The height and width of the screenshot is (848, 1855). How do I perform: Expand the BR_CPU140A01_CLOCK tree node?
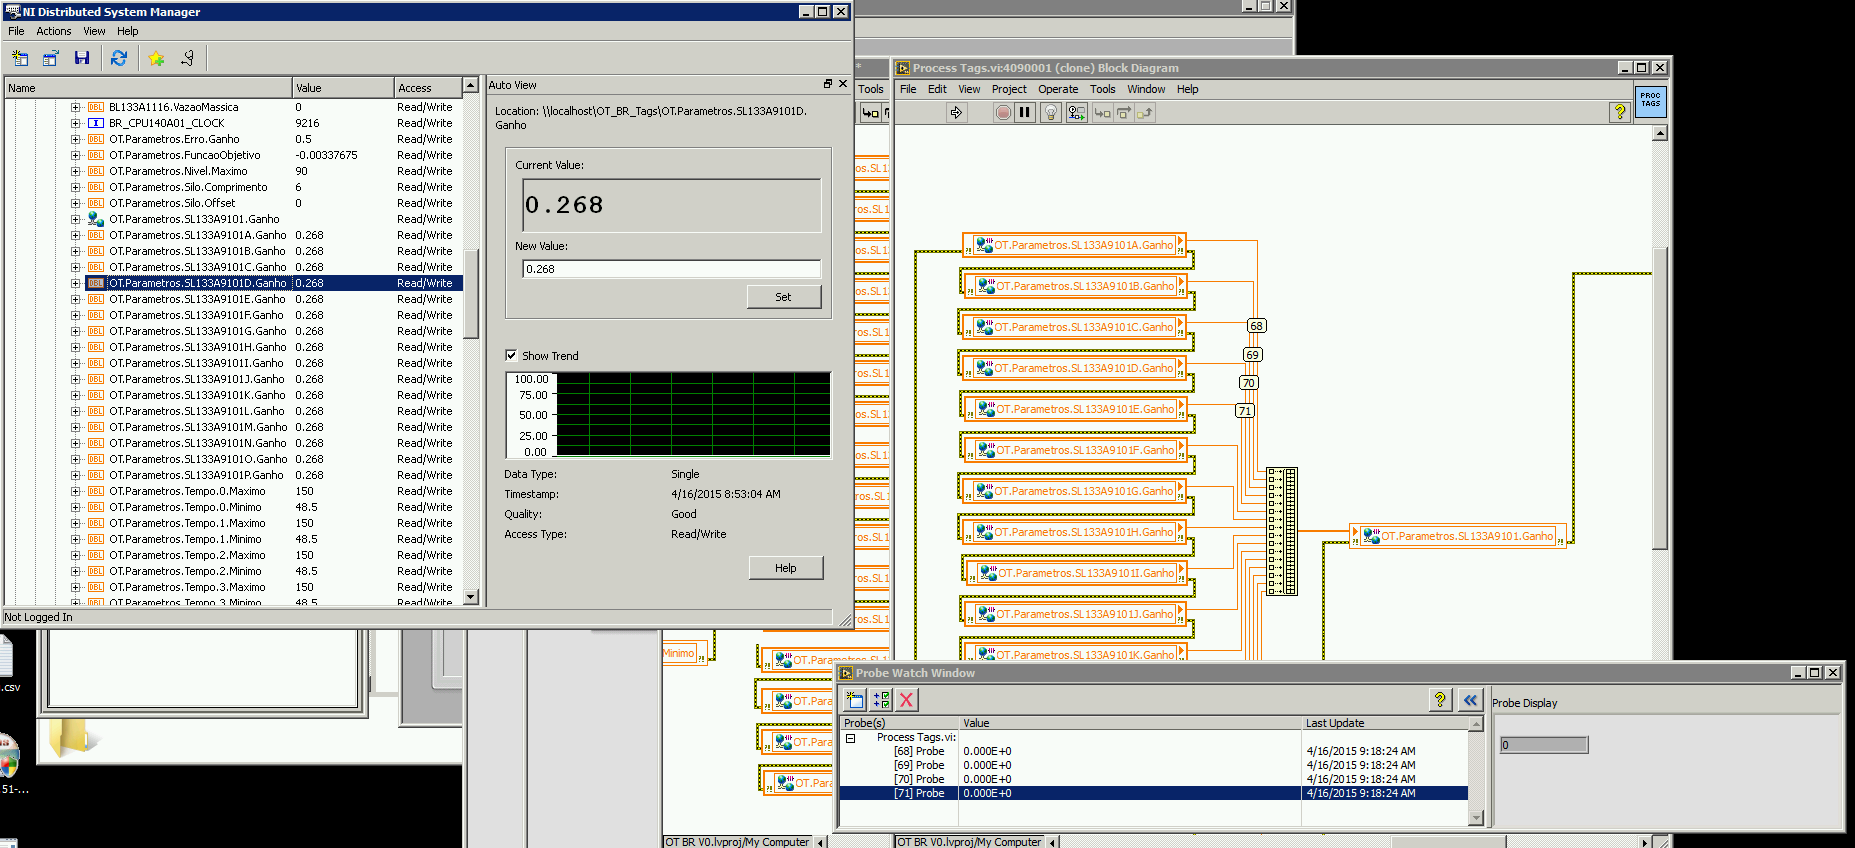click(x=75, y=123)
